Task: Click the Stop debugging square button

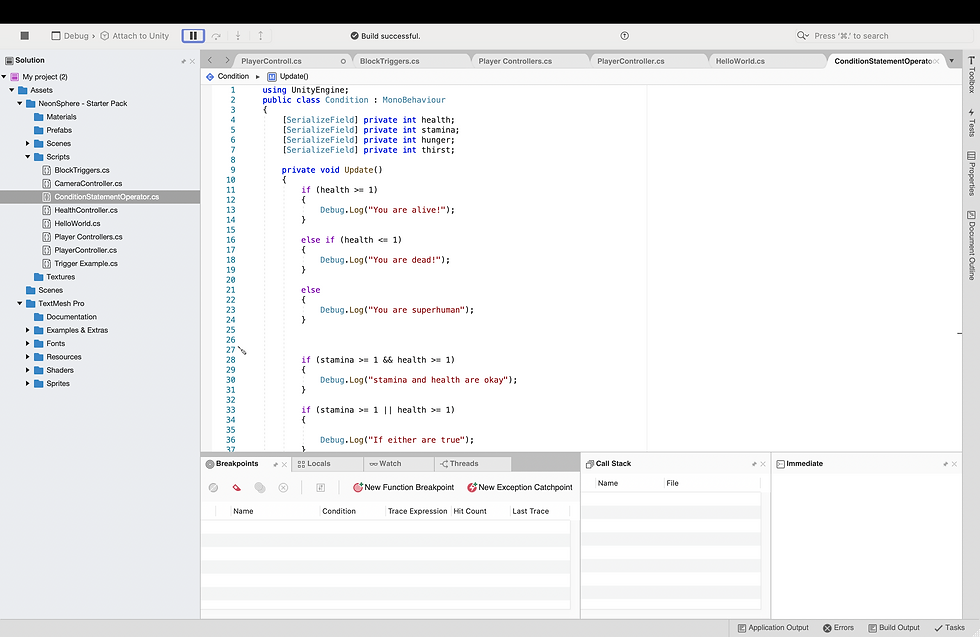Action: pos(25,36)
